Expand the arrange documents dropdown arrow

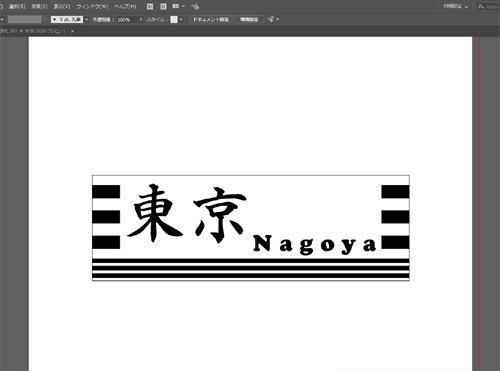pyautogui.click(x=183, y=6)
